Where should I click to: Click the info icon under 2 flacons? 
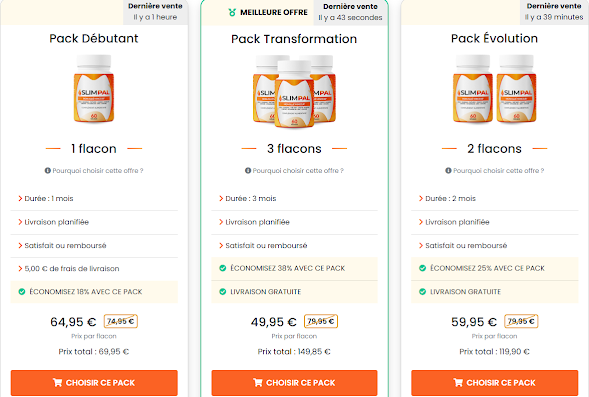(x=448, y=171)
